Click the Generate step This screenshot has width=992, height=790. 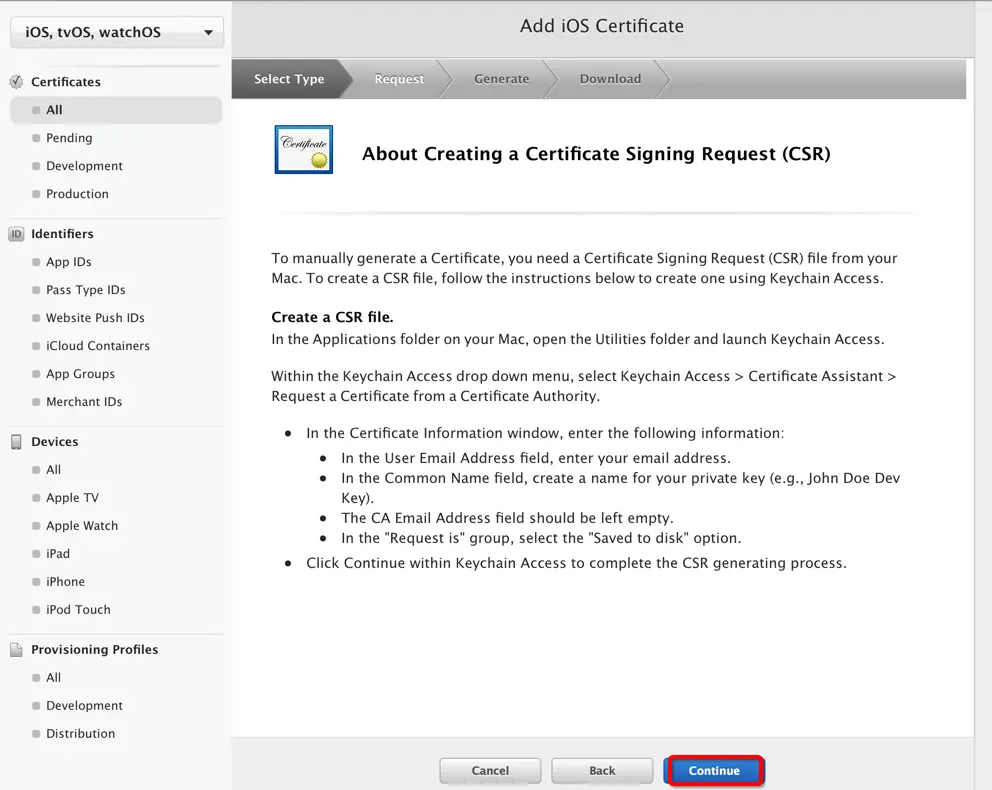(502, 79)
